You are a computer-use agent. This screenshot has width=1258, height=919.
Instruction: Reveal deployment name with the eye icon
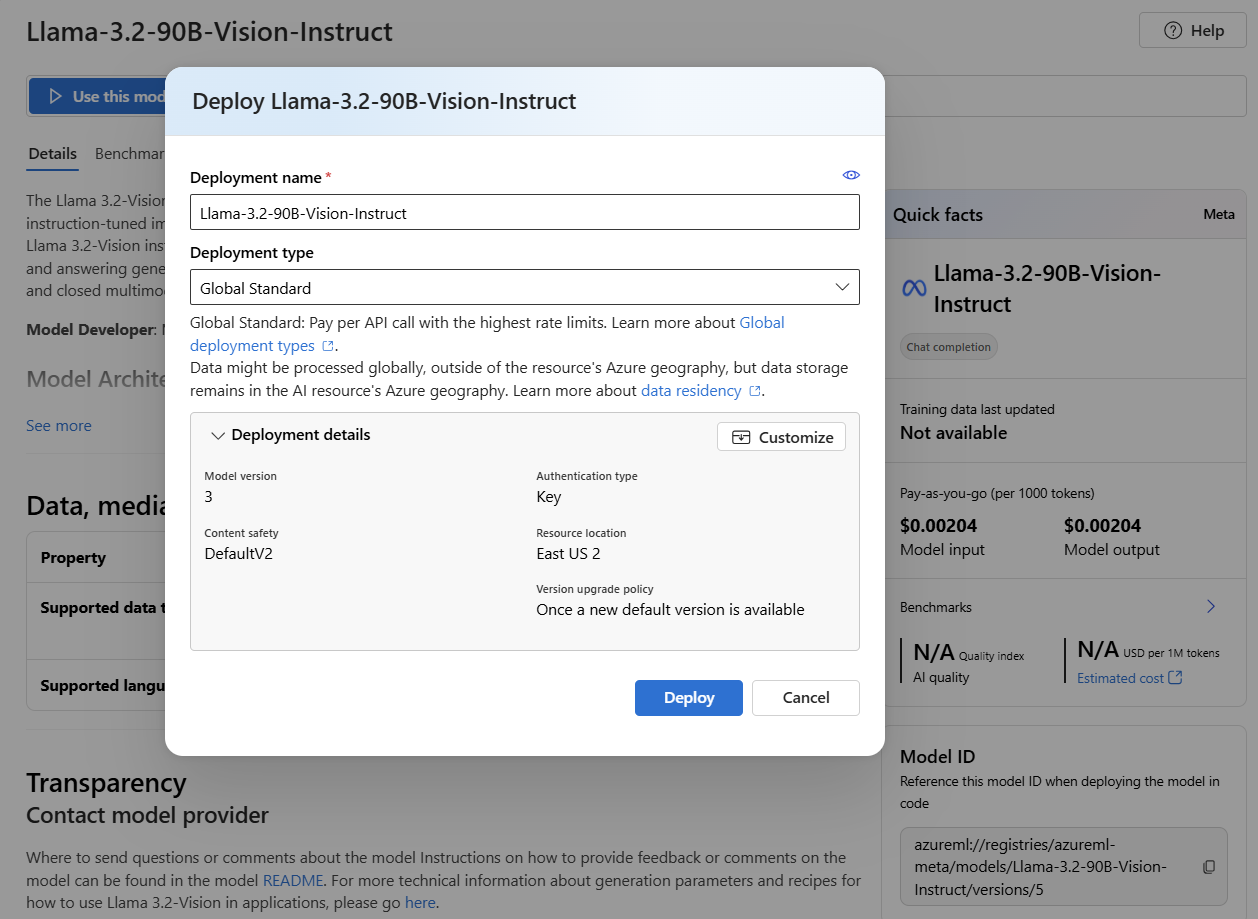(851, 174)
